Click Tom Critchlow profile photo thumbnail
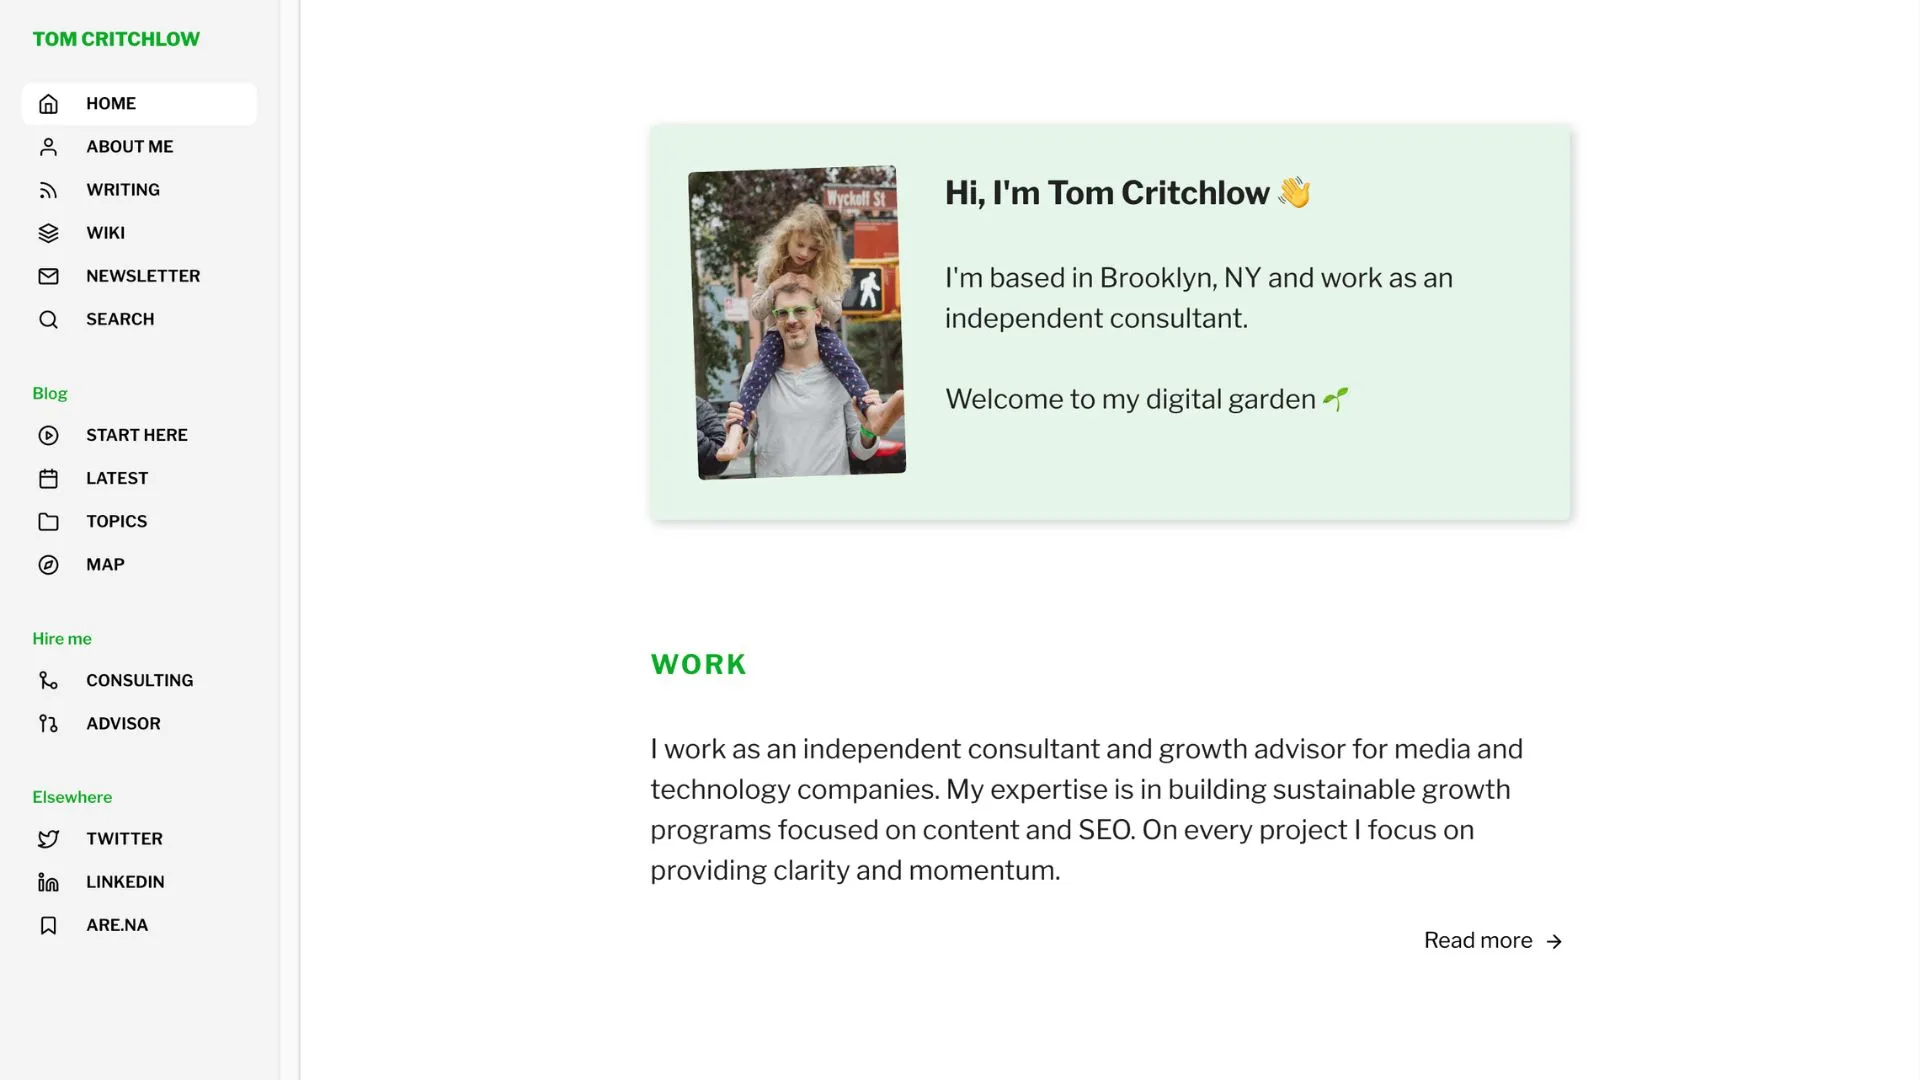1920x1080 pixels. pos(796,322)
